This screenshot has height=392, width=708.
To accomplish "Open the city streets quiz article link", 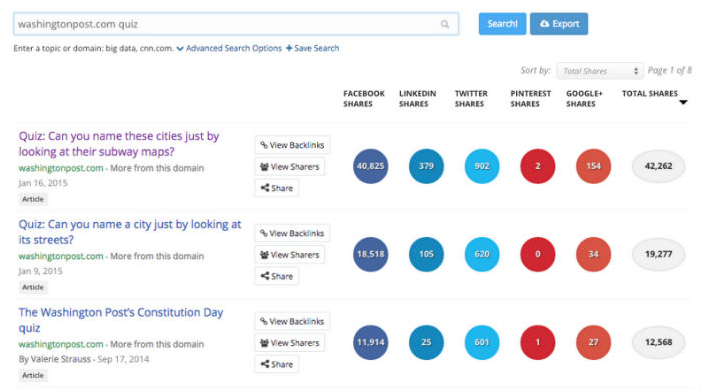I will 130,232.
